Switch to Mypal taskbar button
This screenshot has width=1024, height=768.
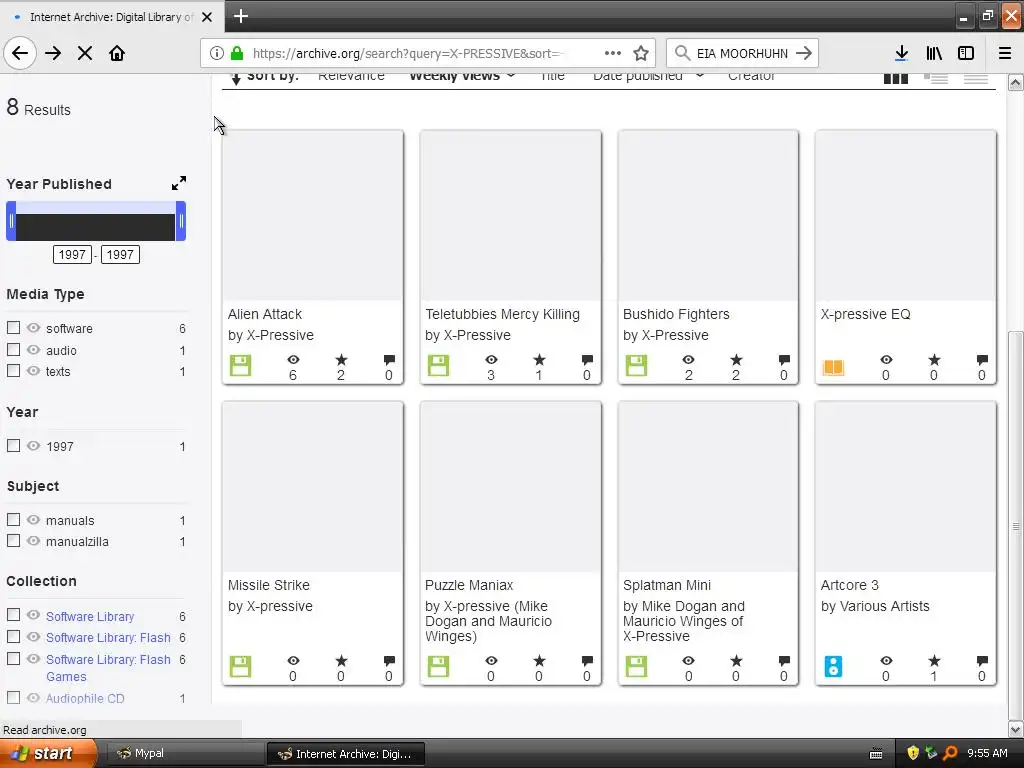tap(185, 754)
